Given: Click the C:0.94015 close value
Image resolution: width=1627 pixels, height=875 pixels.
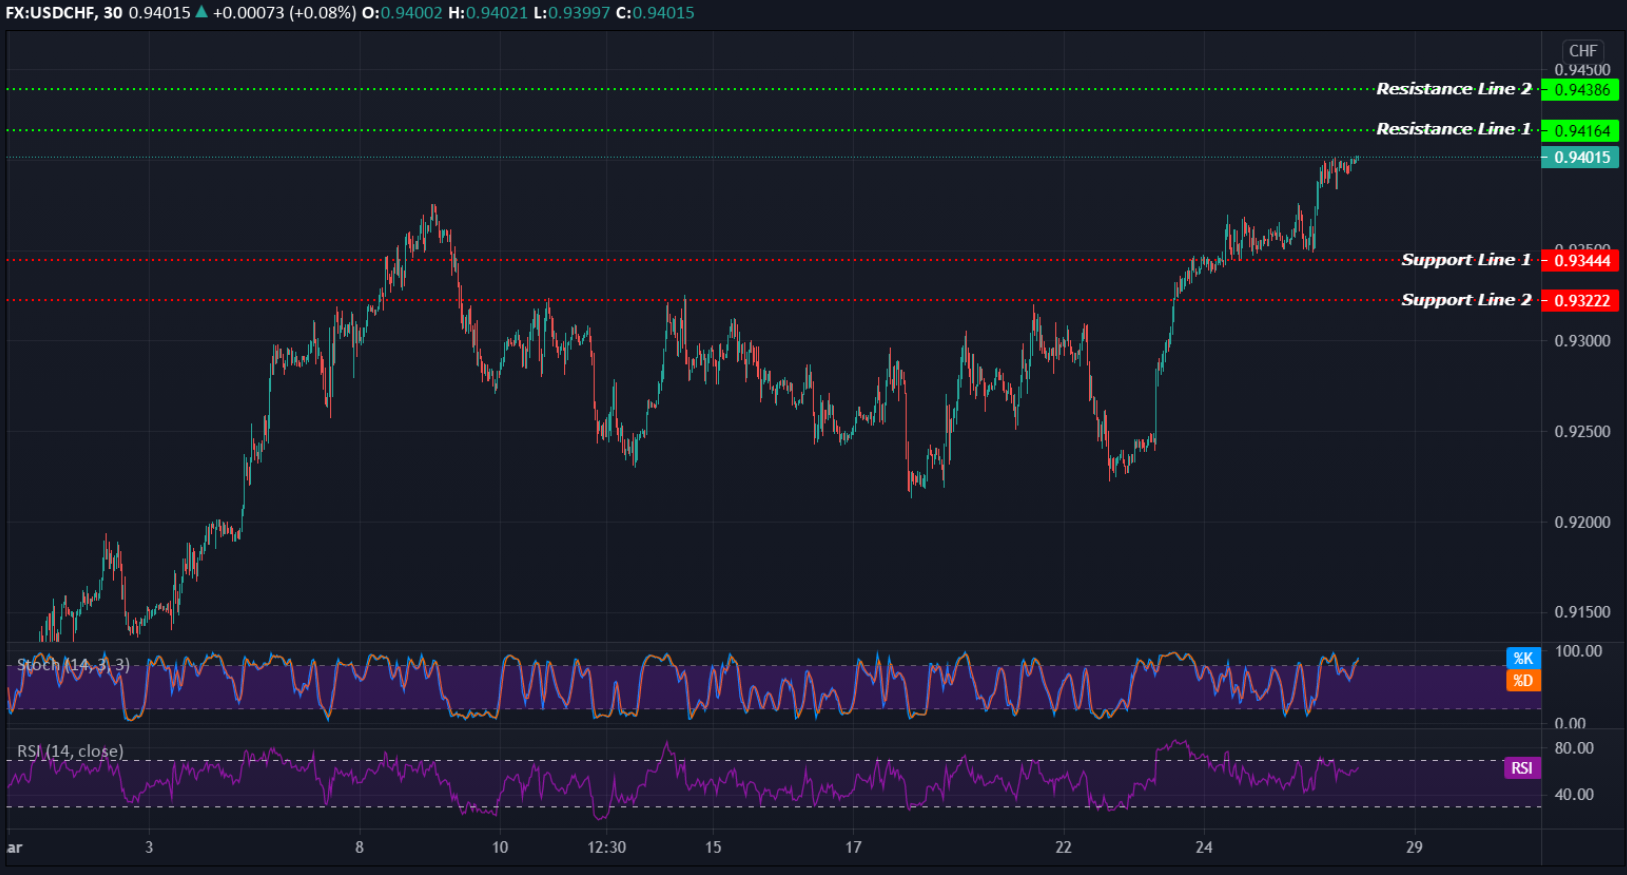Looking at the screenshot, I should point(654,13).
